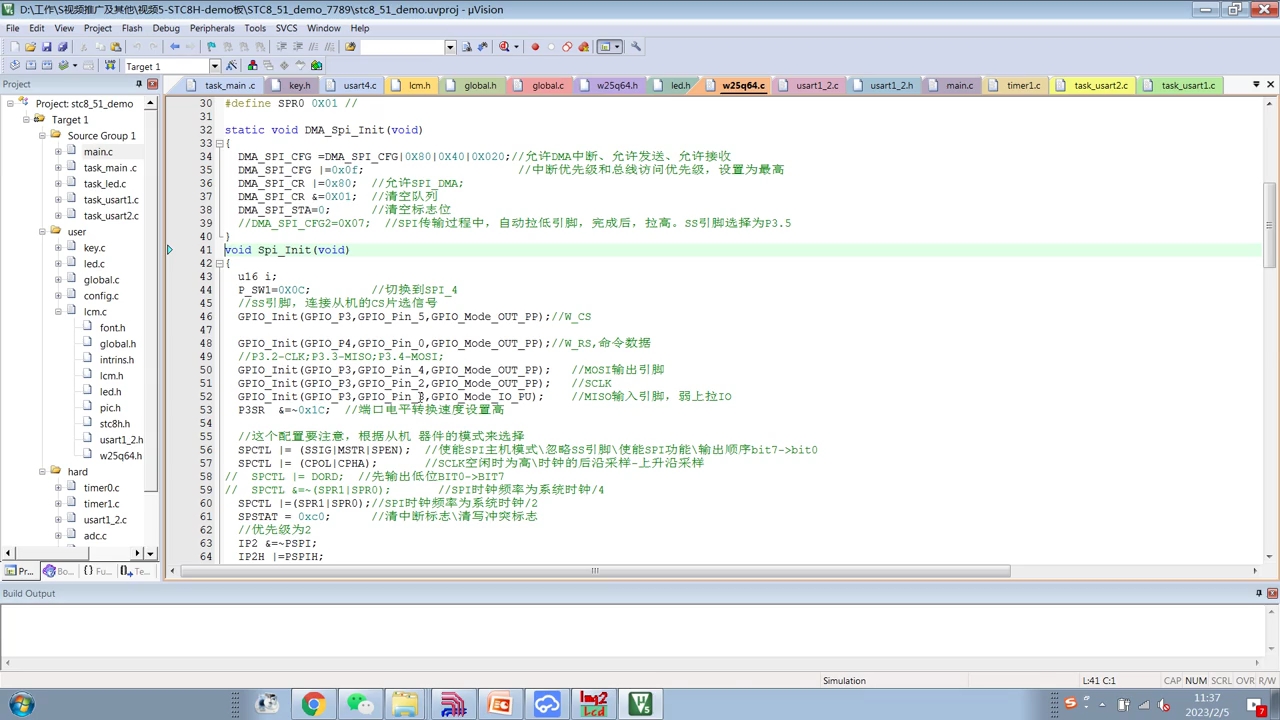Select config.c in the project tree

point(100,295)
